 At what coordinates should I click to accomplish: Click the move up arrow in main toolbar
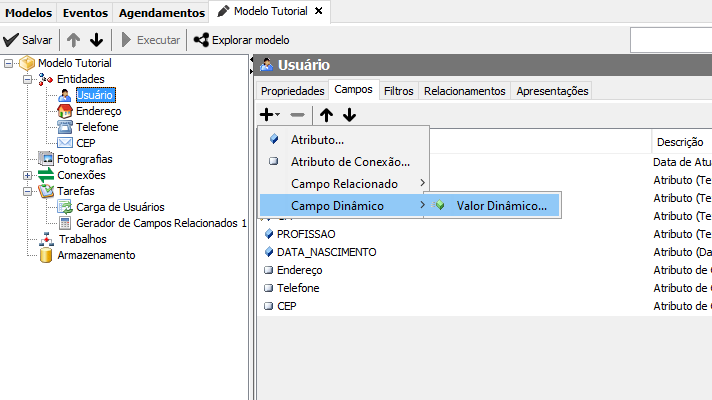click(x=74, y=40)
